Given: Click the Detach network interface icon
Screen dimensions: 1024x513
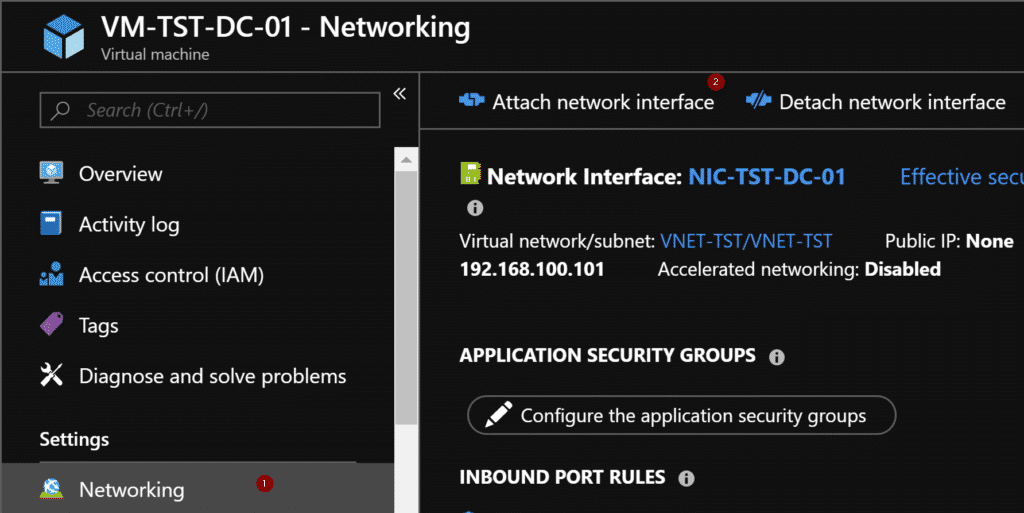Looking at the screenshot, I should pyautogui.click(x=758, y=100).
